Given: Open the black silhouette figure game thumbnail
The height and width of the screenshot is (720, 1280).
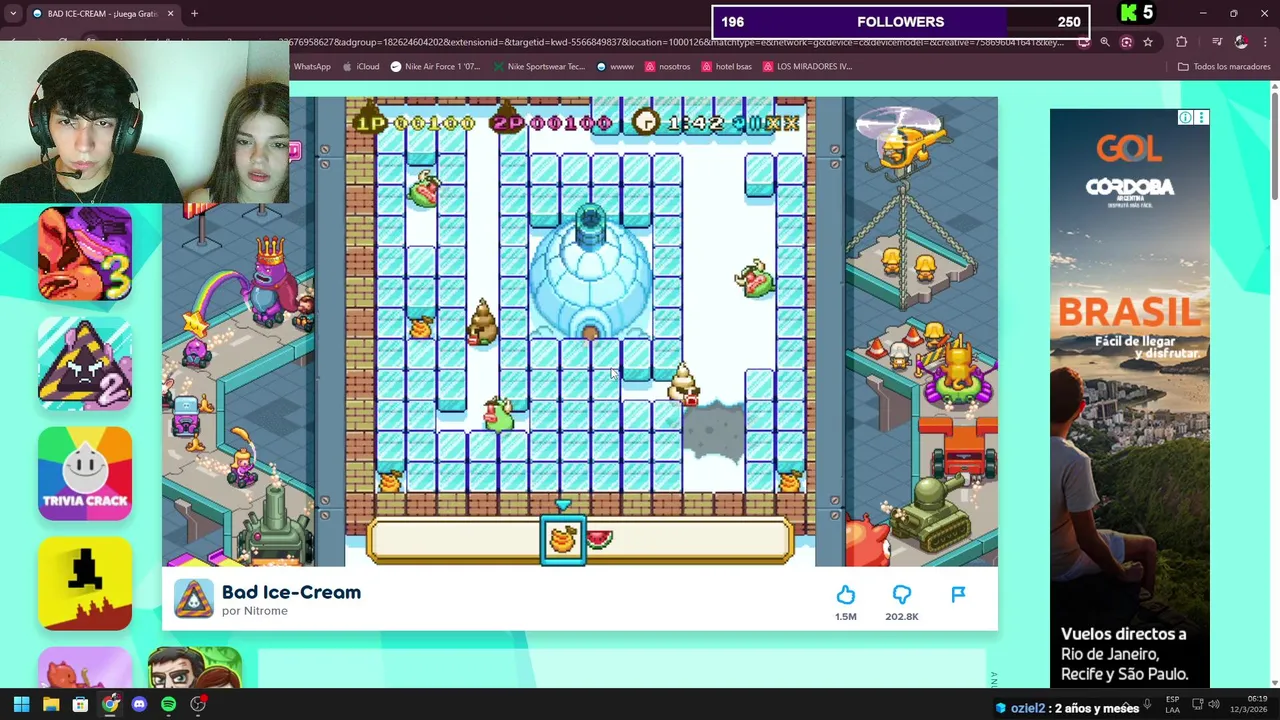Looking at the screenshot, I should point(85,583).
